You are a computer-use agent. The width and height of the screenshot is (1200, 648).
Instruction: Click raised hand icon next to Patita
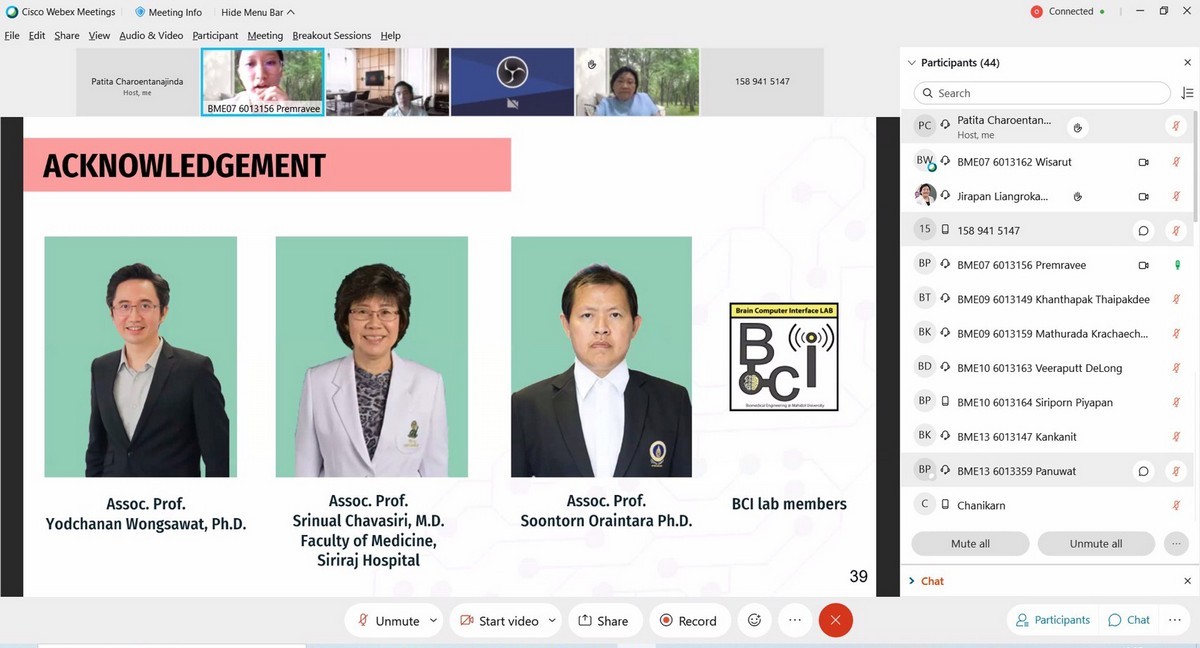(1077, 127)
